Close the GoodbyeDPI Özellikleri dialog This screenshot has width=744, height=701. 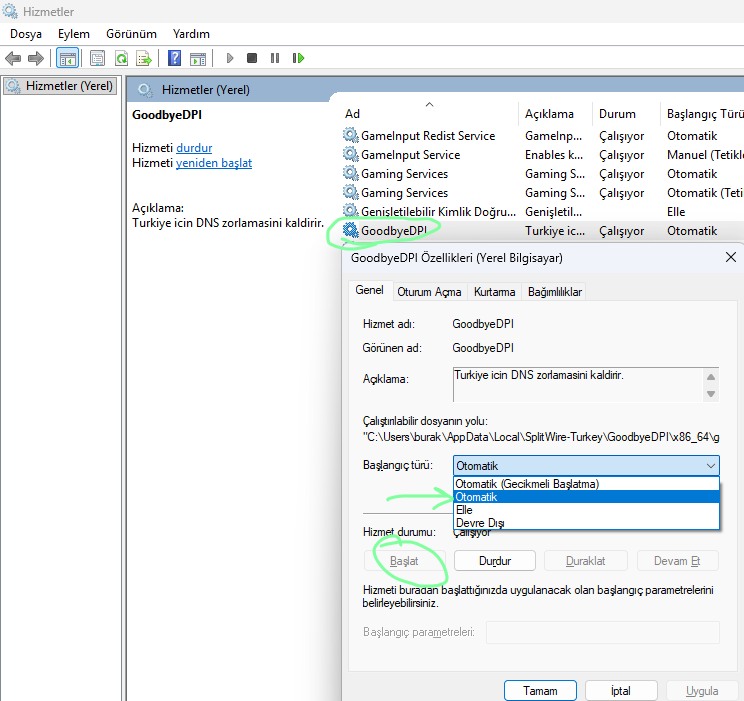click(731, 257)
